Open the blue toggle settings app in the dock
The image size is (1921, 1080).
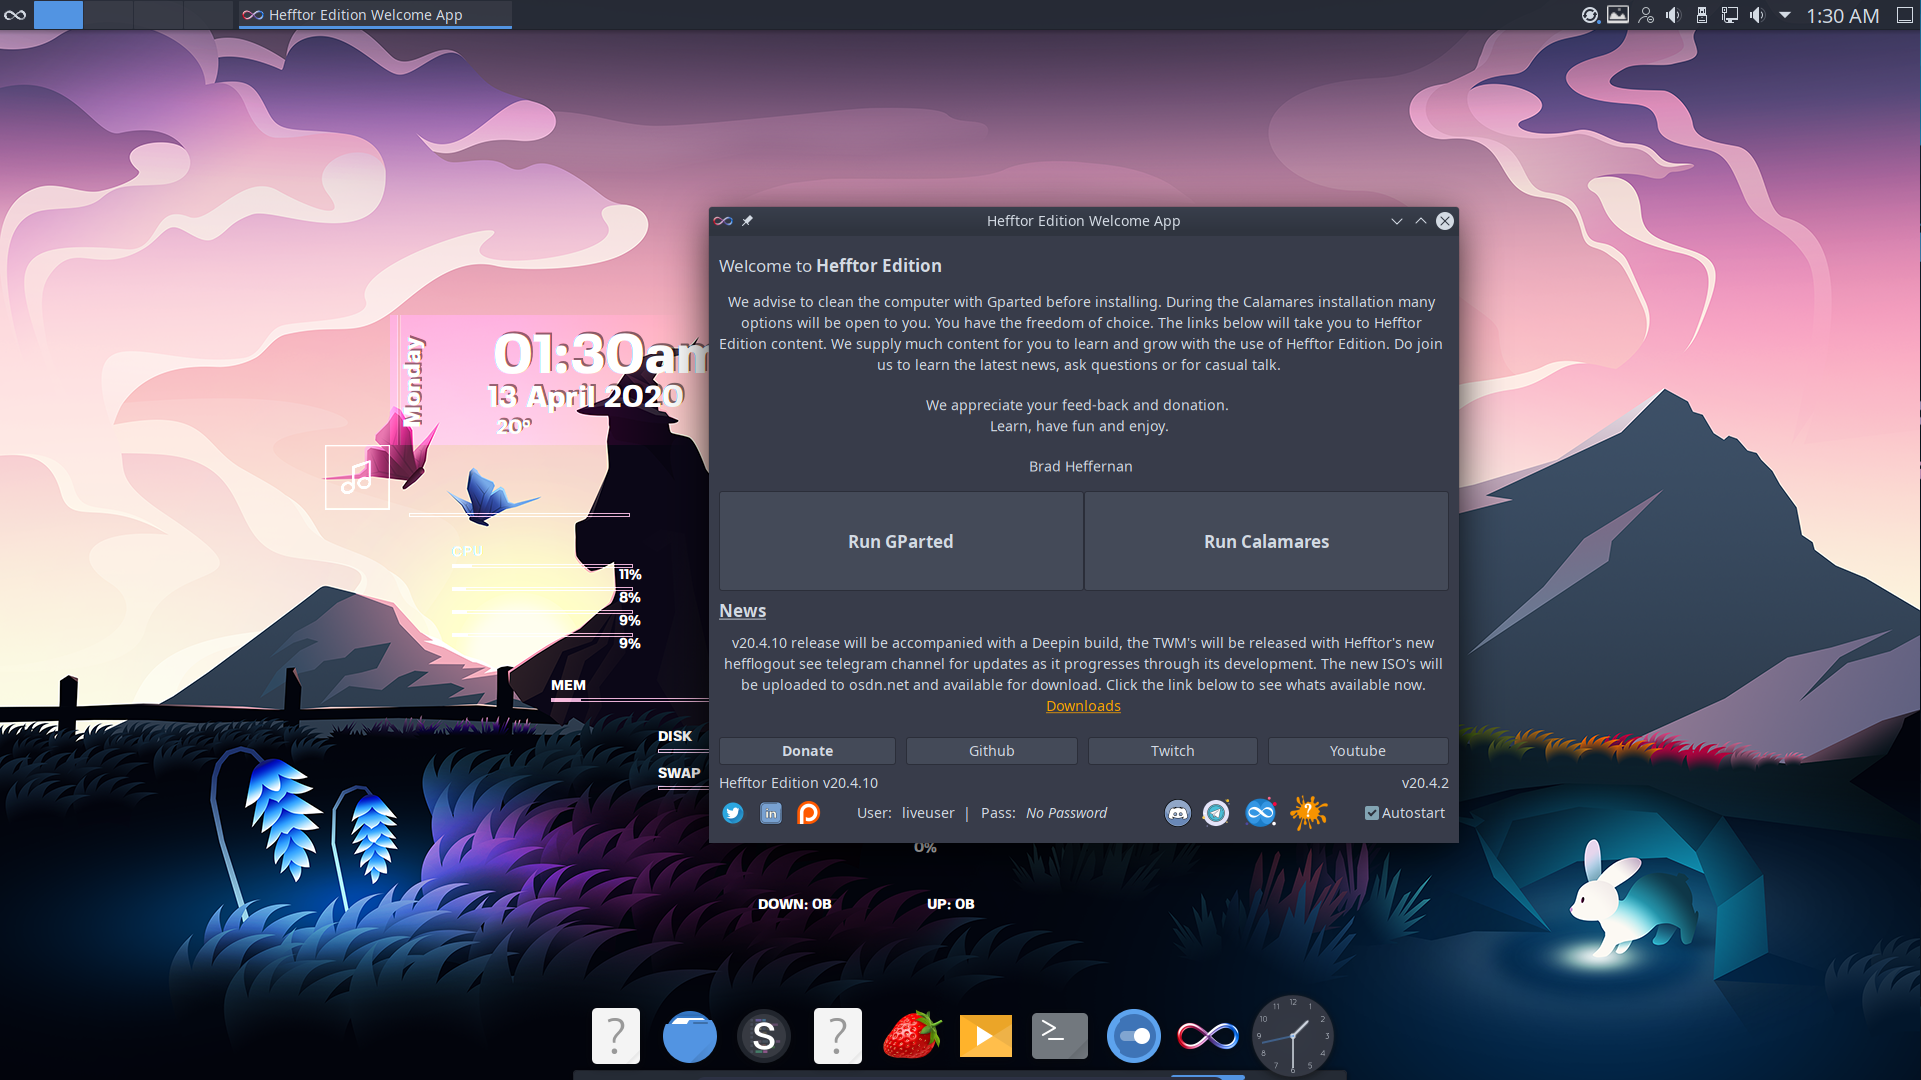click(1134, 1036)
